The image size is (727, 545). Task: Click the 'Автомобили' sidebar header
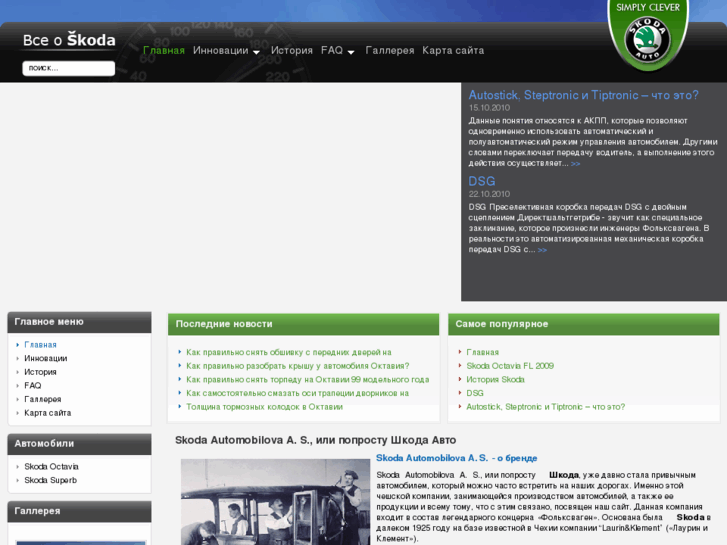point(79,444)
